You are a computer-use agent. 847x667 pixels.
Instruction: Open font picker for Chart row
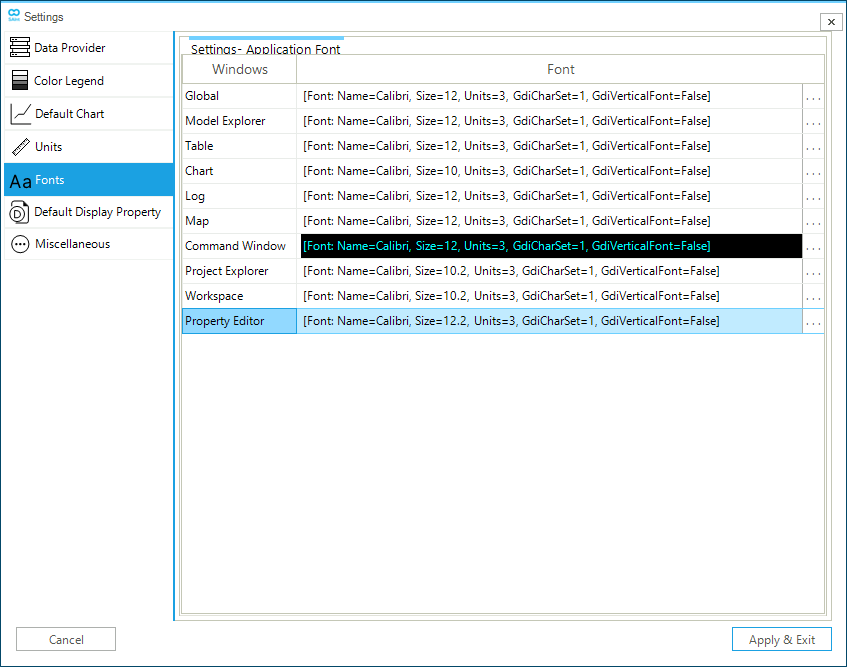pyautogui.click(x=813, y=172)
